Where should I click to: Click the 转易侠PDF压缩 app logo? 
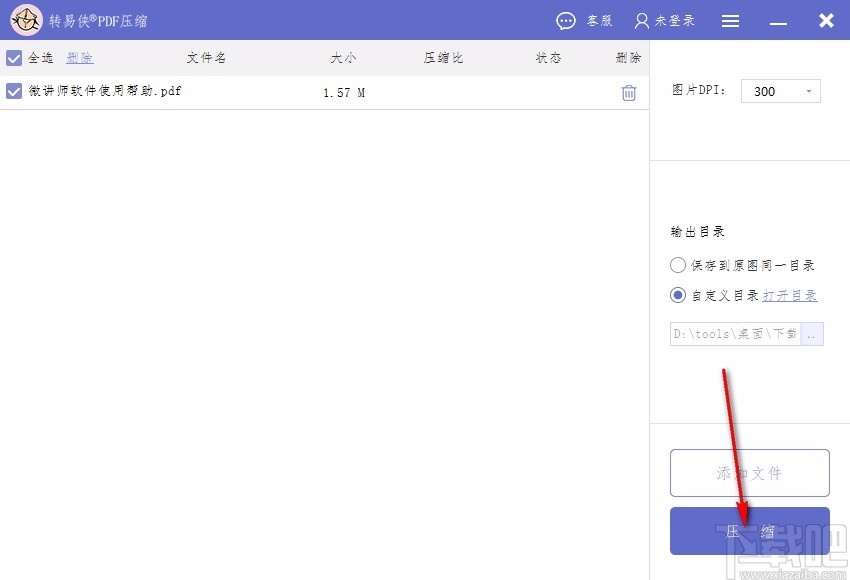[x=26, y=20]
